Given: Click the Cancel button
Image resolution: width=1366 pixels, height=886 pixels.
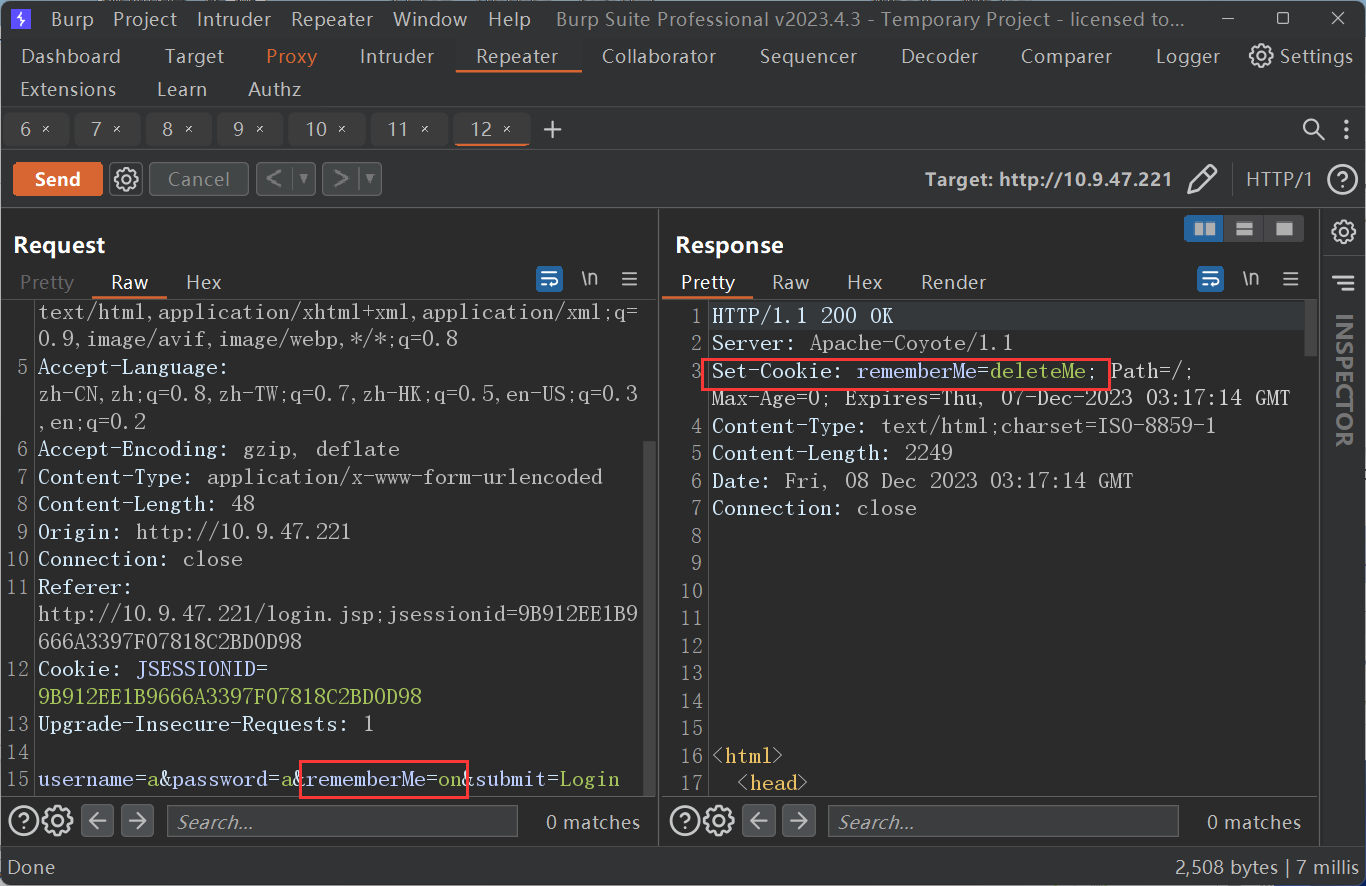Looking at the screenshot, I should [x=198, y=179].
